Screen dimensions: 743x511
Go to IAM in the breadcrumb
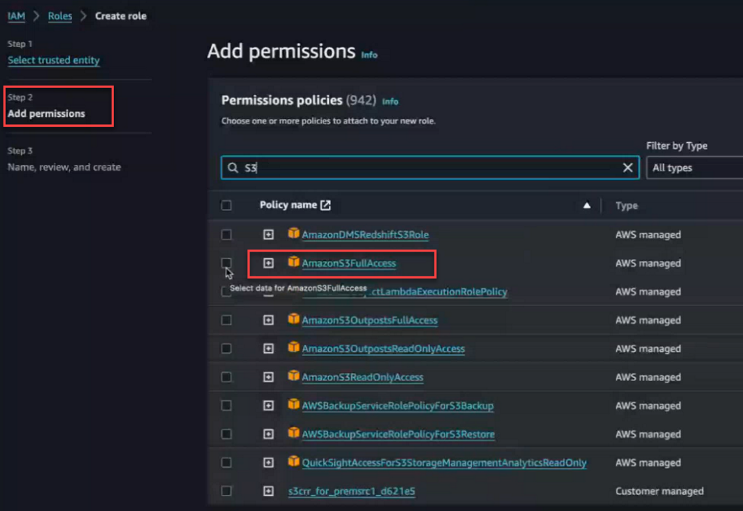tap(16, 16)
